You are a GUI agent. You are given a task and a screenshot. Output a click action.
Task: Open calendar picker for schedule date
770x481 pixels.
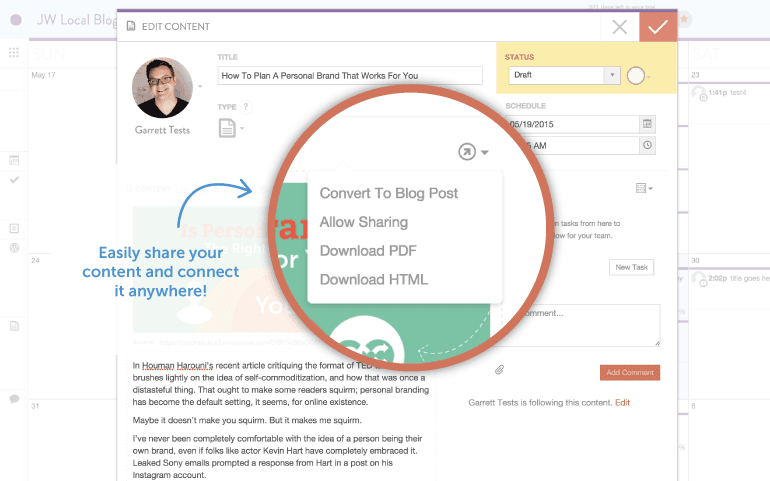pyautogui.click(x=647, y=124)
